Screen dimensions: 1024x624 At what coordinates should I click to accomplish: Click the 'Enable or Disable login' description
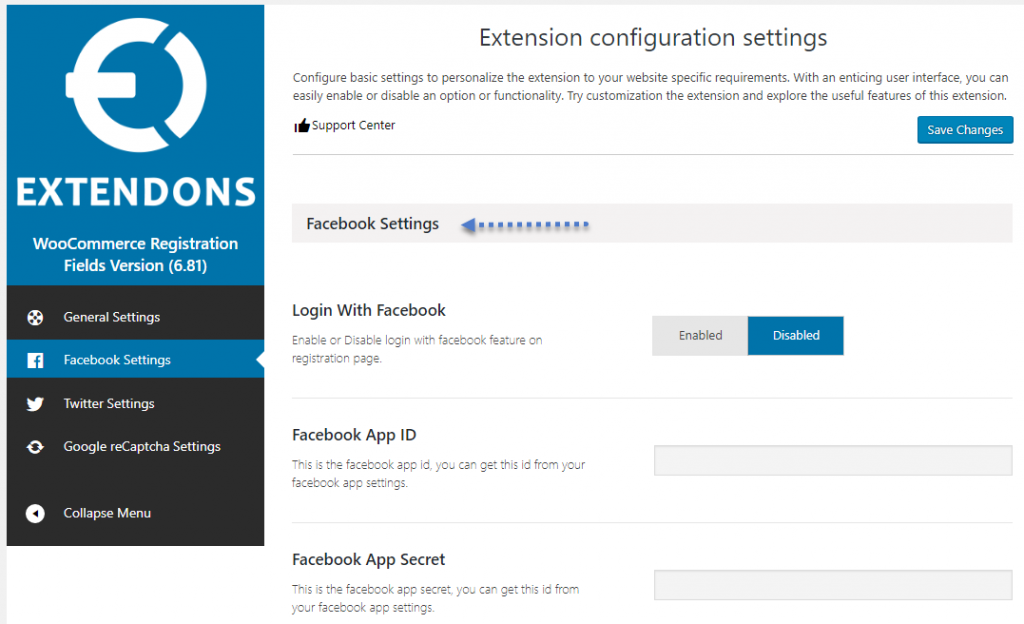pos(417,349)
